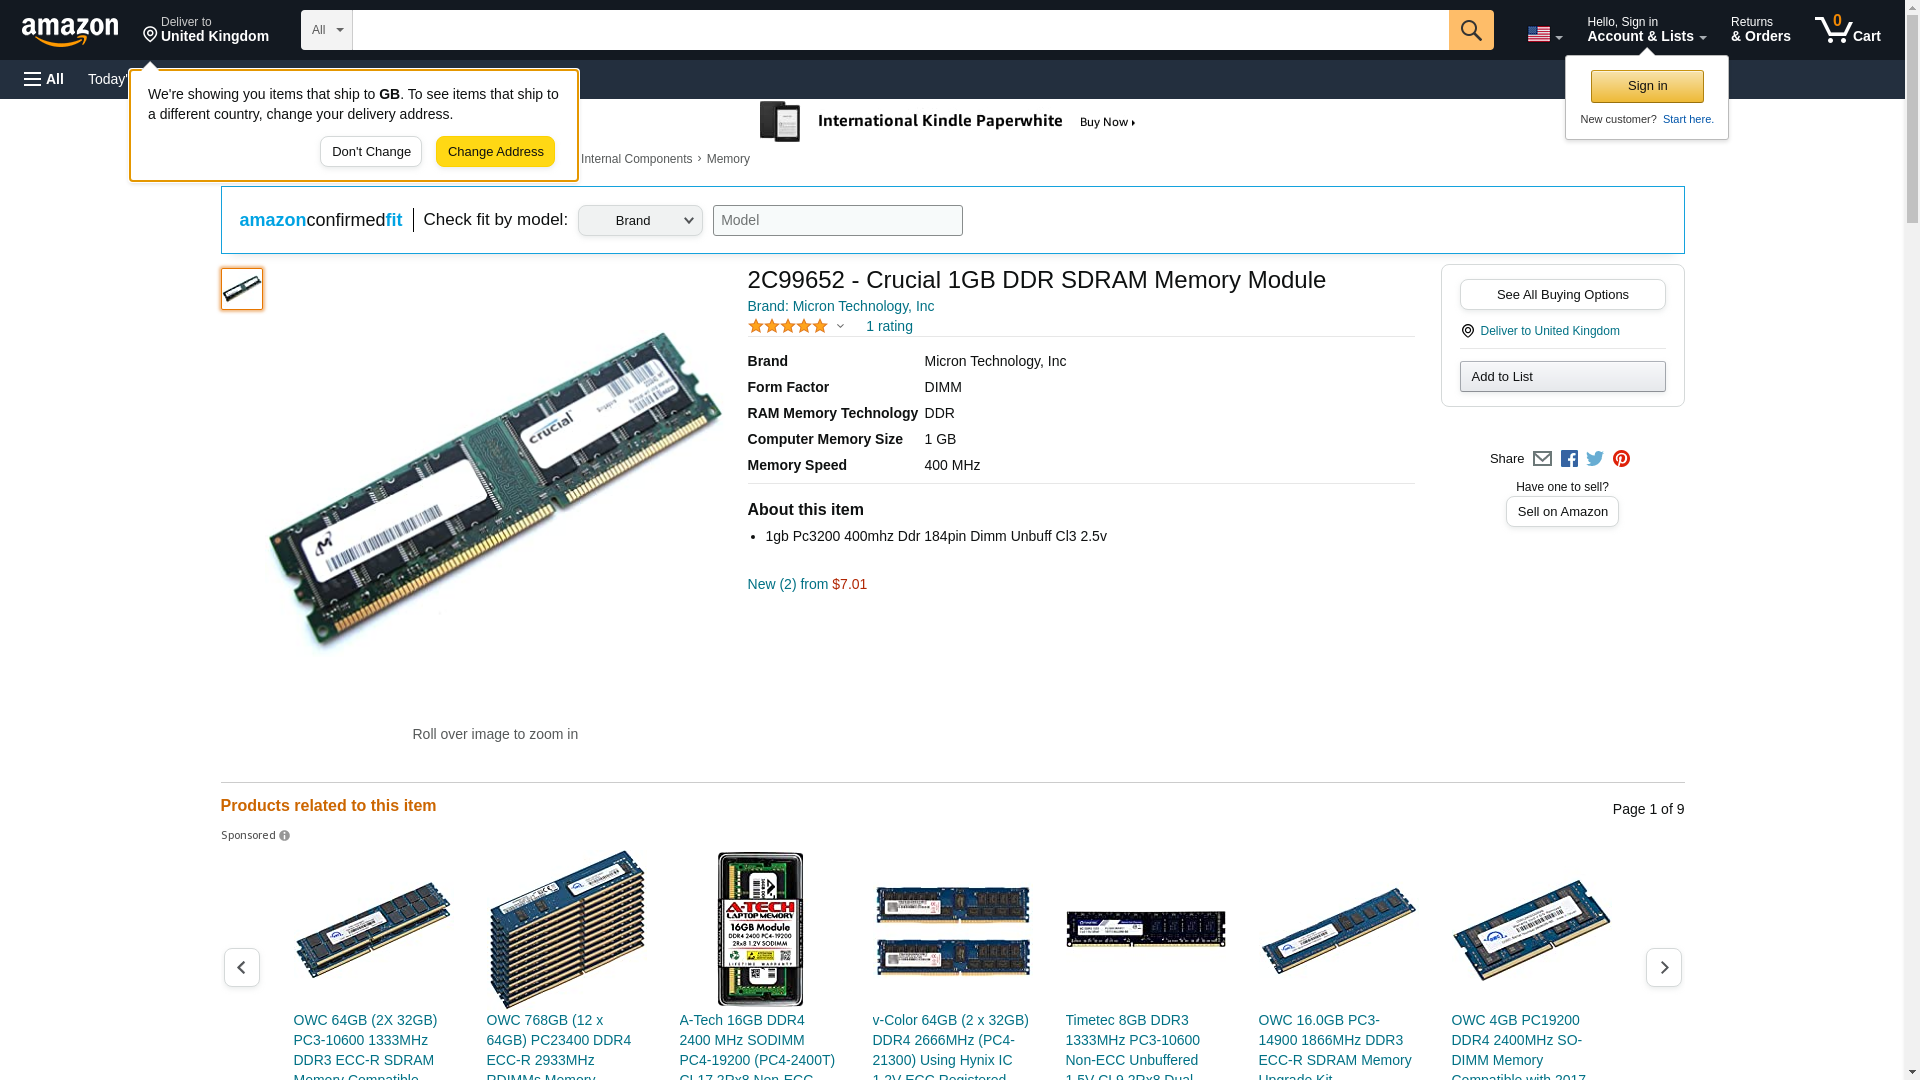Screen dimensions: 1920x1080
Task: Open the shopping cart
Action: pyautogui.click(x=1847, y=30)
